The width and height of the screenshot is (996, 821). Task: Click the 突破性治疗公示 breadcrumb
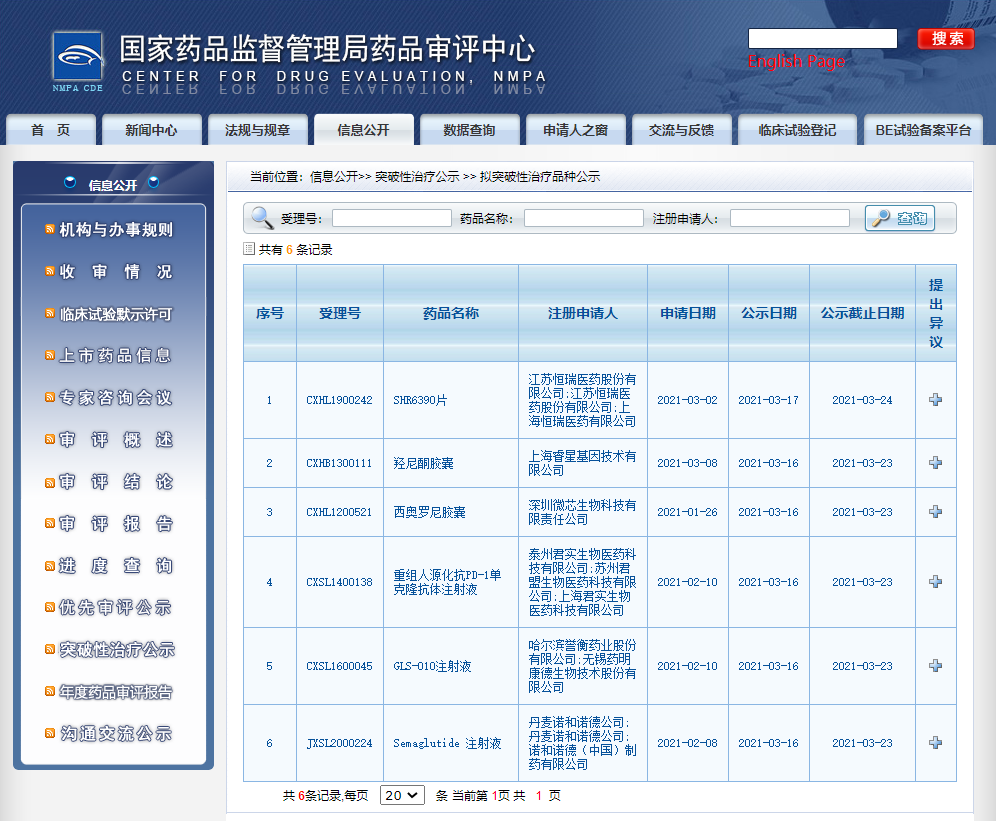[417, 177]
